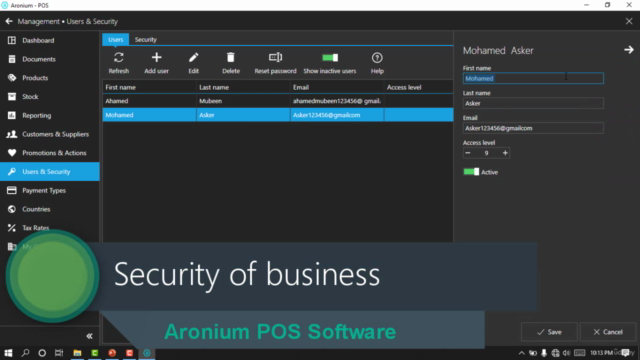The image size is (640, 360).
Task: Open the Help question mark icon
Action: click(x=377, y=58)
